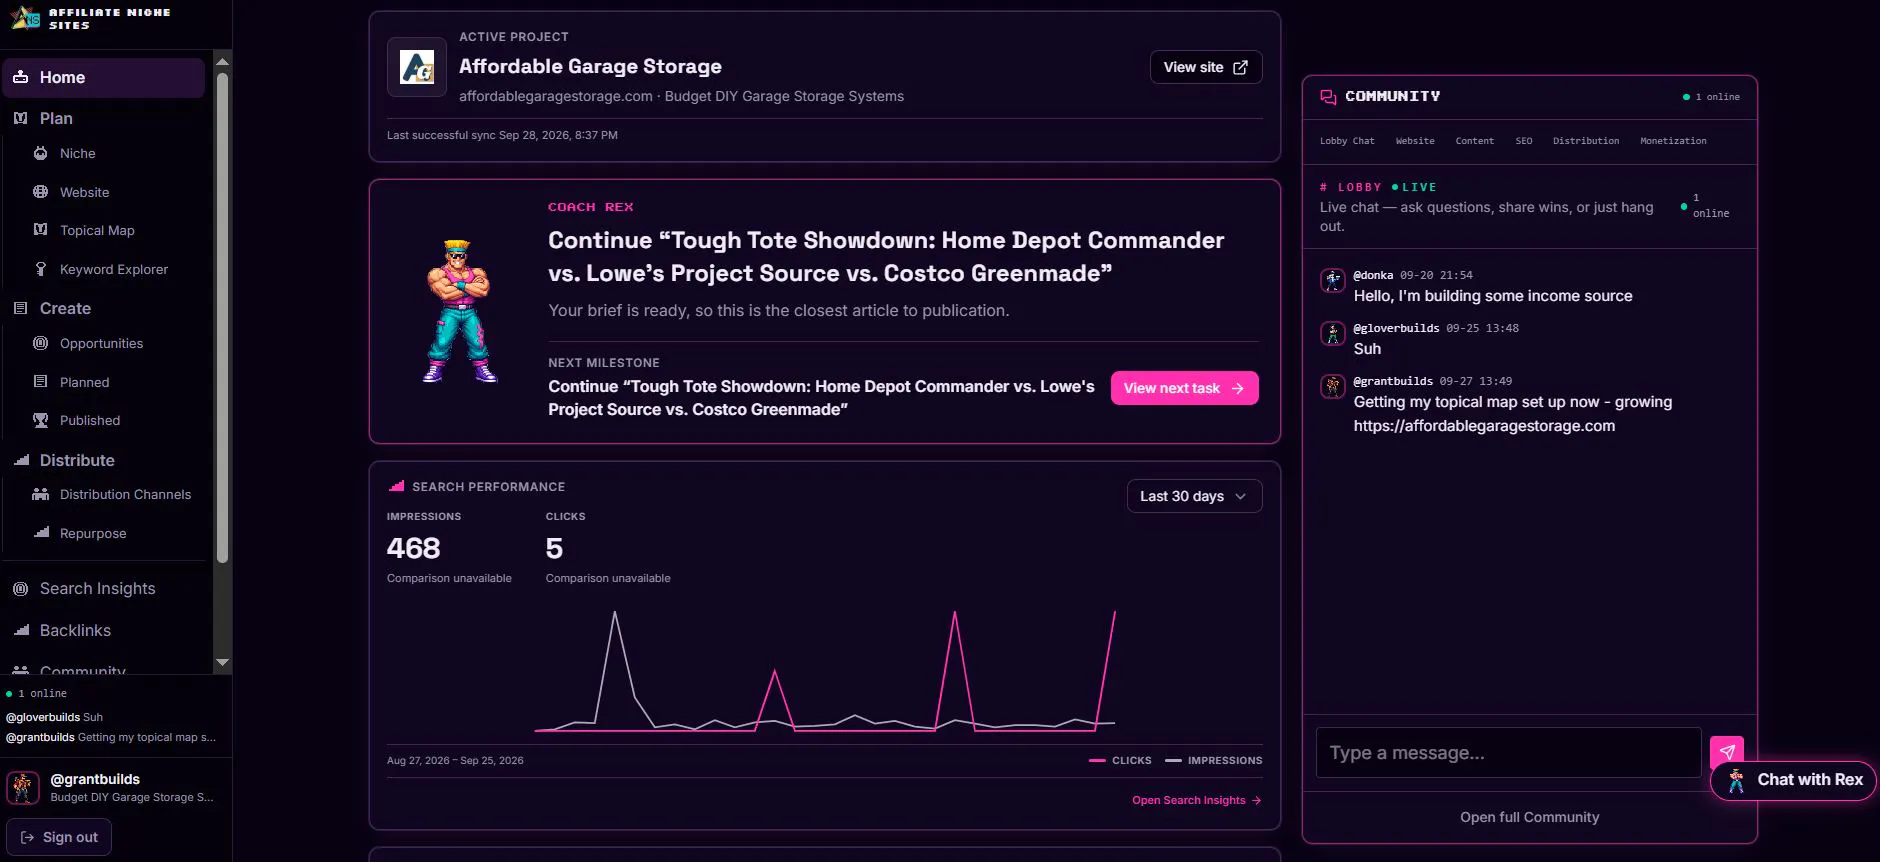Send the community chat message
The height and width of the screenshot is (862, 1880).
tap(1727, 752)
